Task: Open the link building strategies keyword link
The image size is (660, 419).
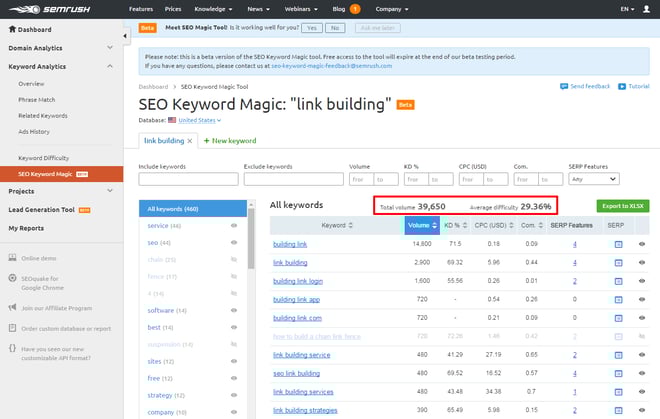Action: click(x=305, y=410)
